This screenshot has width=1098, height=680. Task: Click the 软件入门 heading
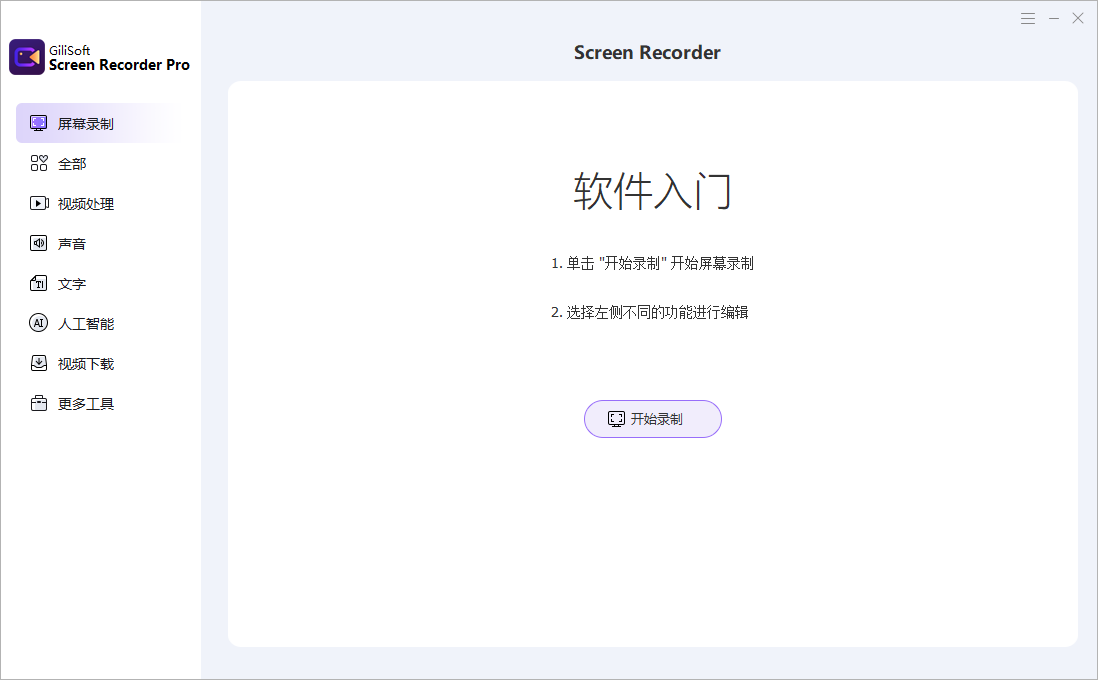coord(652,190)
